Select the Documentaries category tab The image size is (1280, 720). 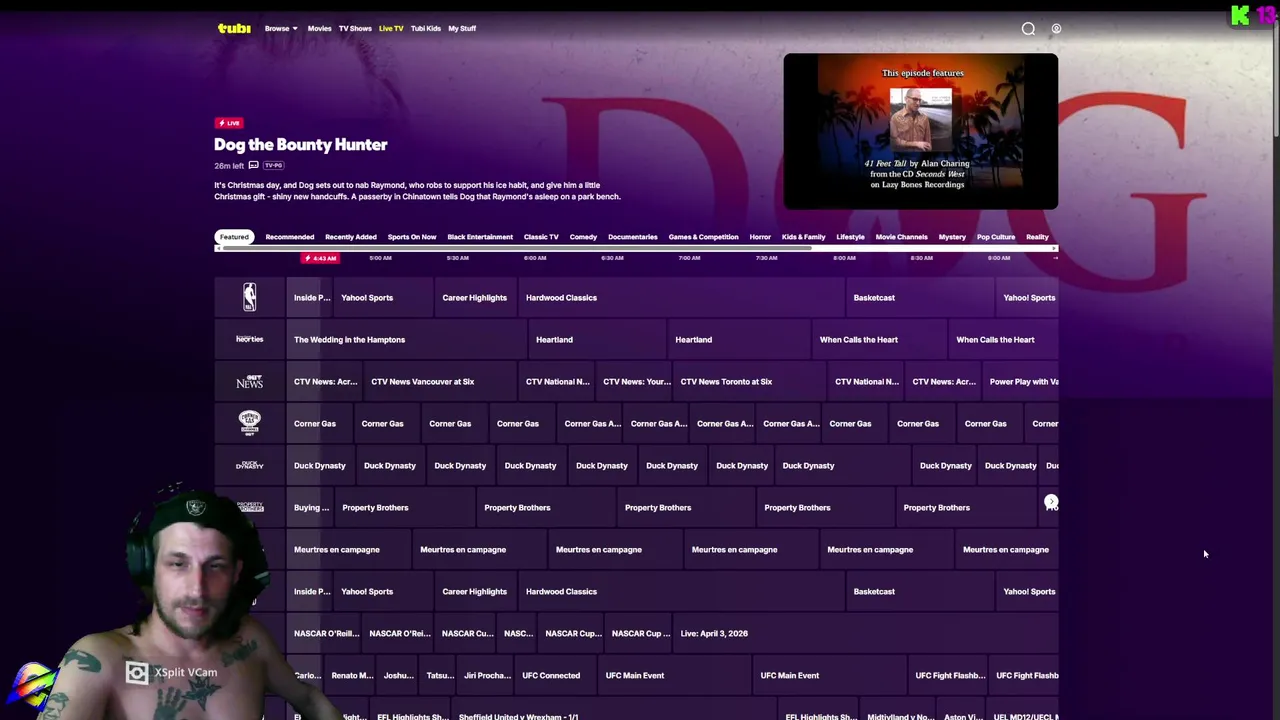click(633, 237)
